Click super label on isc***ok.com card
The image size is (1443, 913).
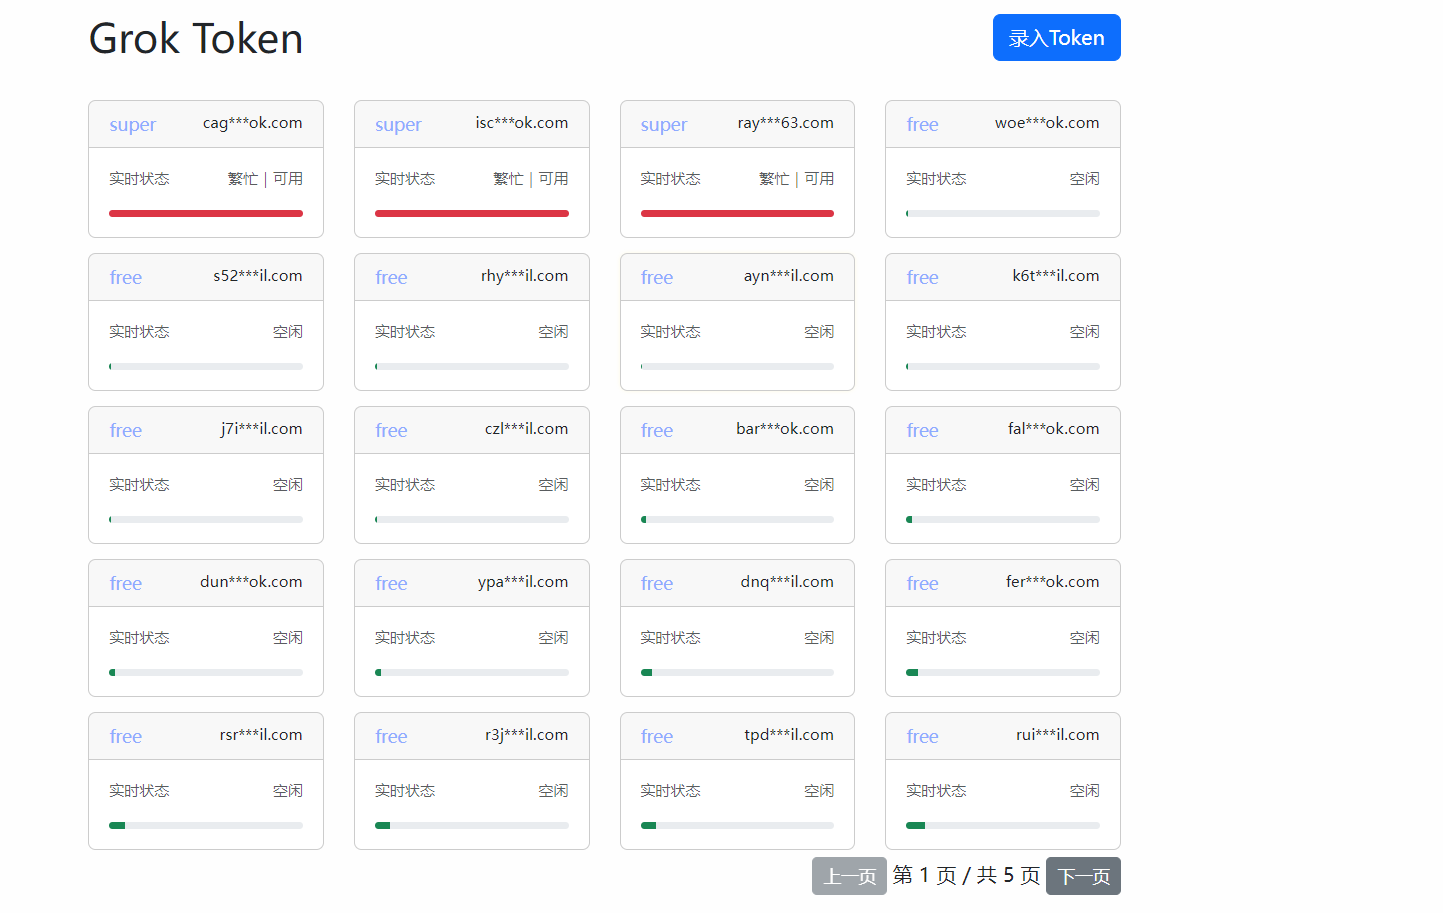tap(398, 125)
